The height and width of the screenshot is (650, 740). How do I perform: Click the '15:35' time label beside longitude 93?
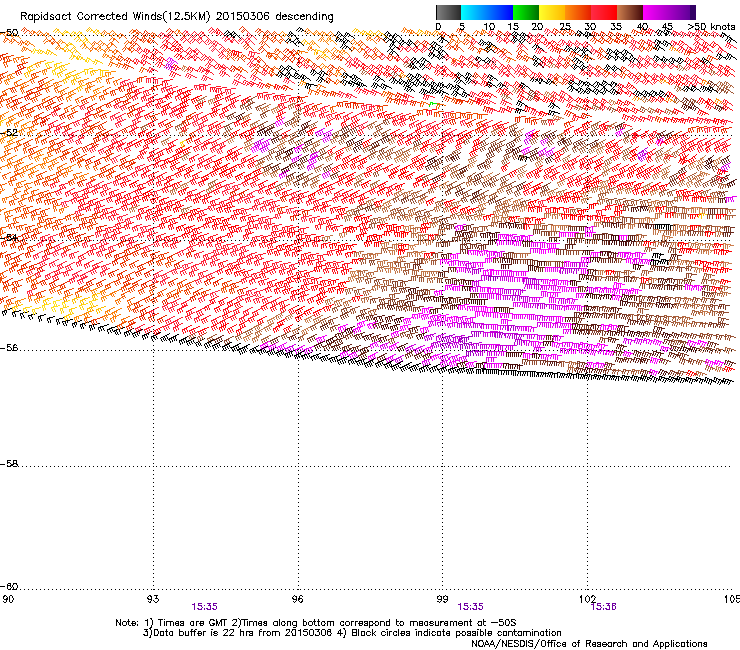point(204,607)
